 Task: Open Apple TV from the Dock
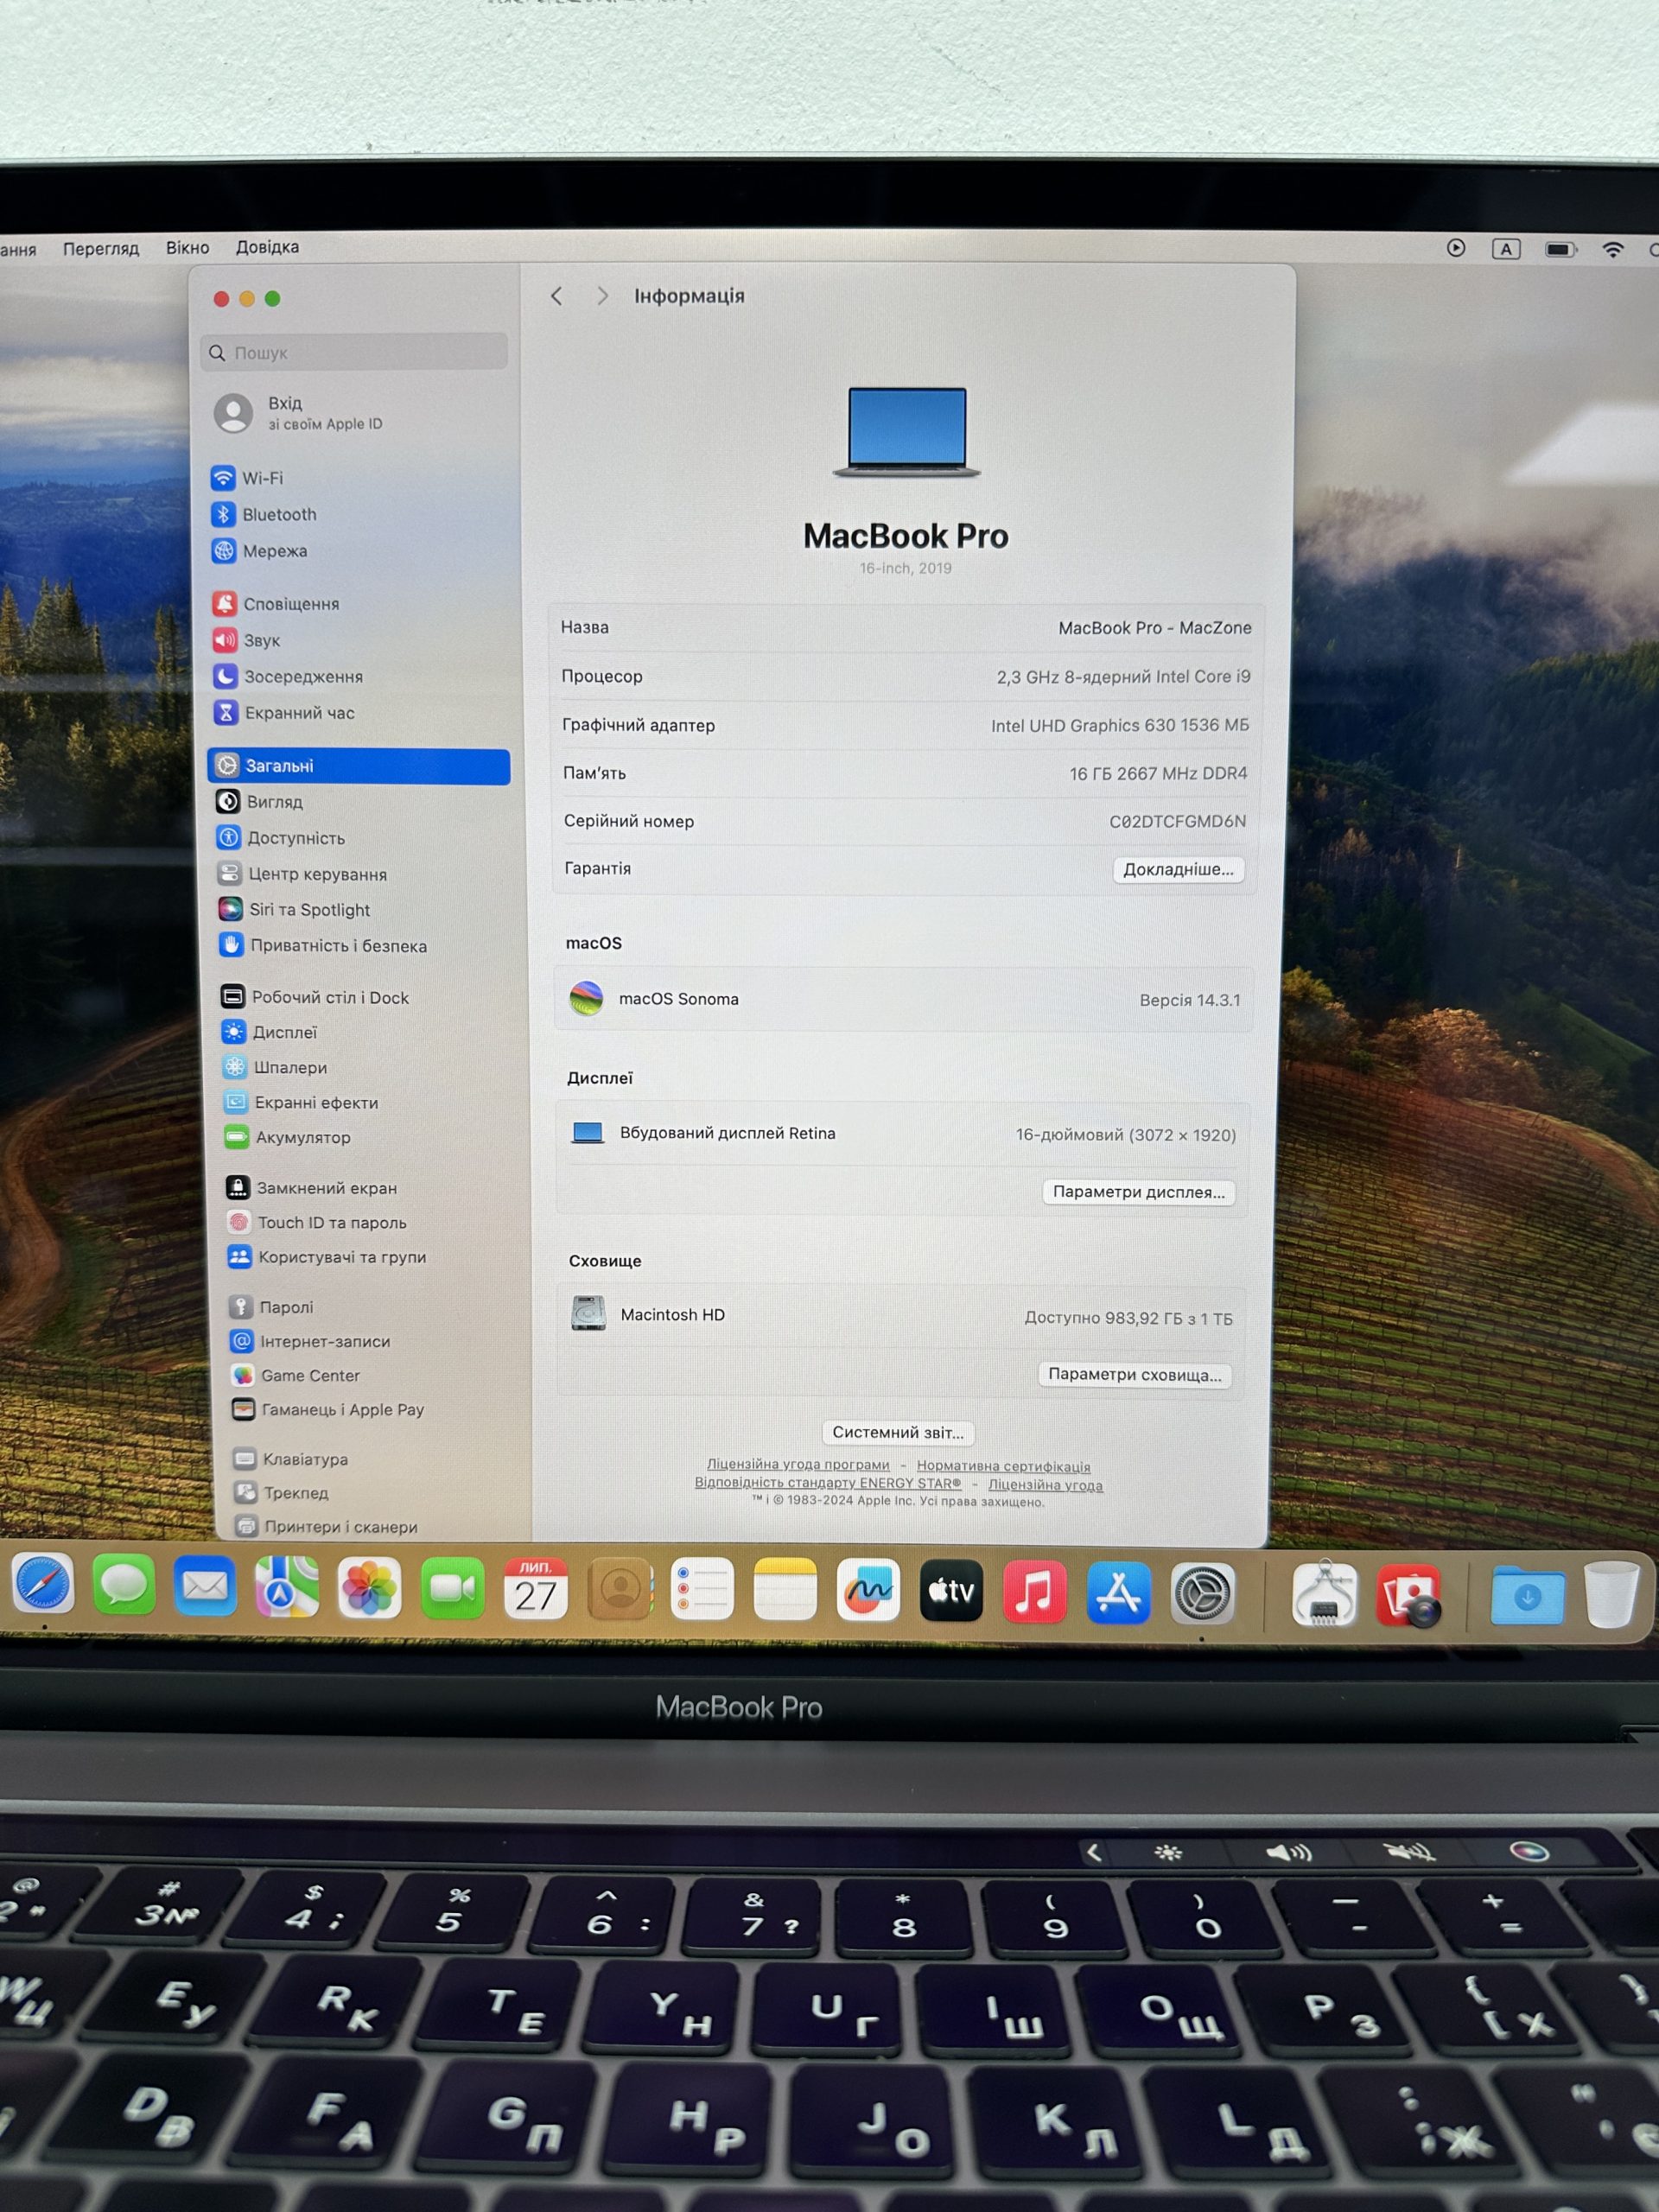pyautogui.click(x=951, y=1590)
